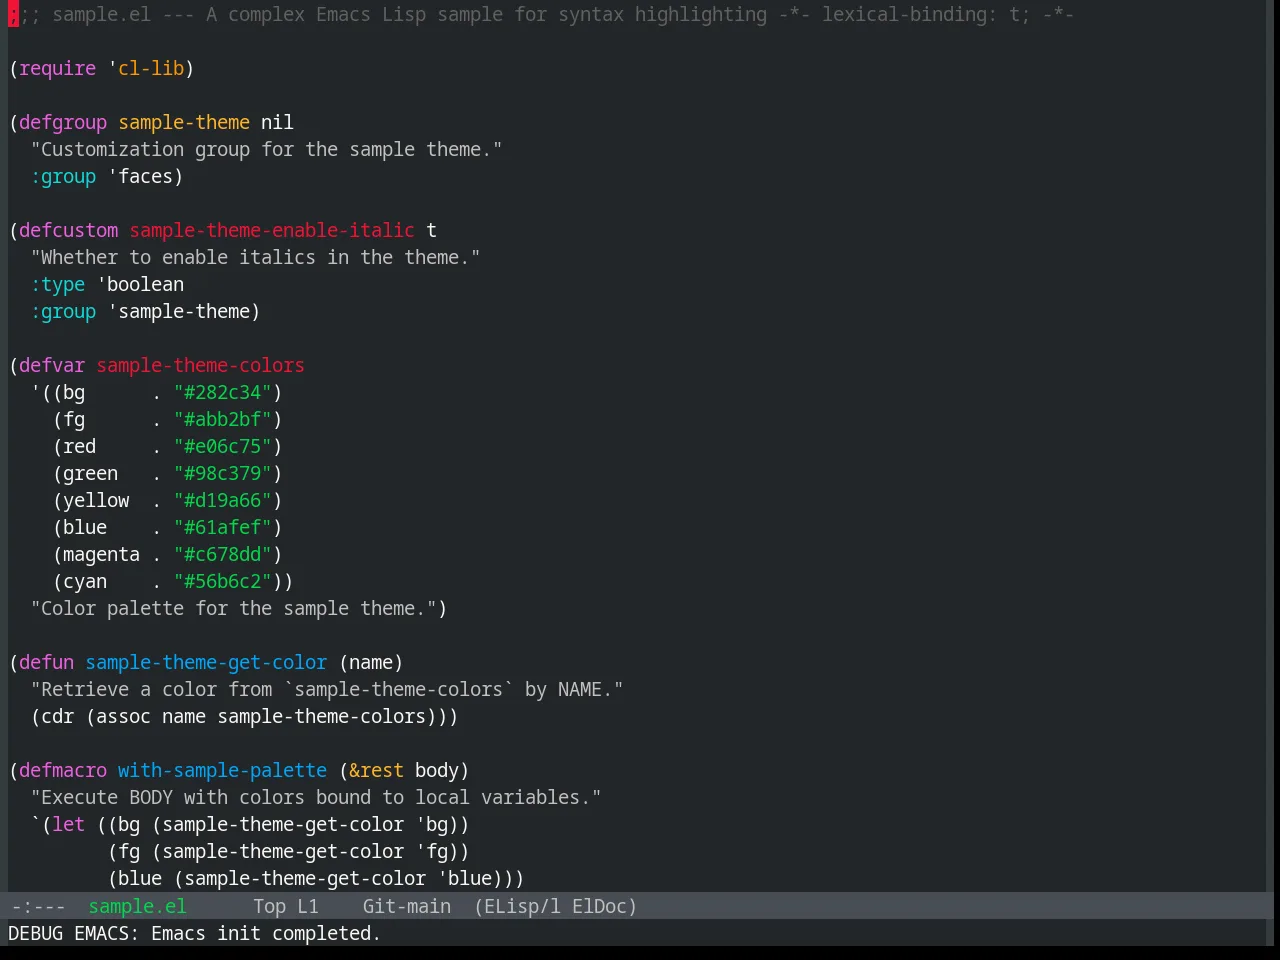Click the "#e06c75" color string
This screenshot has height=960, width=1280.
(x=223, y=446)
